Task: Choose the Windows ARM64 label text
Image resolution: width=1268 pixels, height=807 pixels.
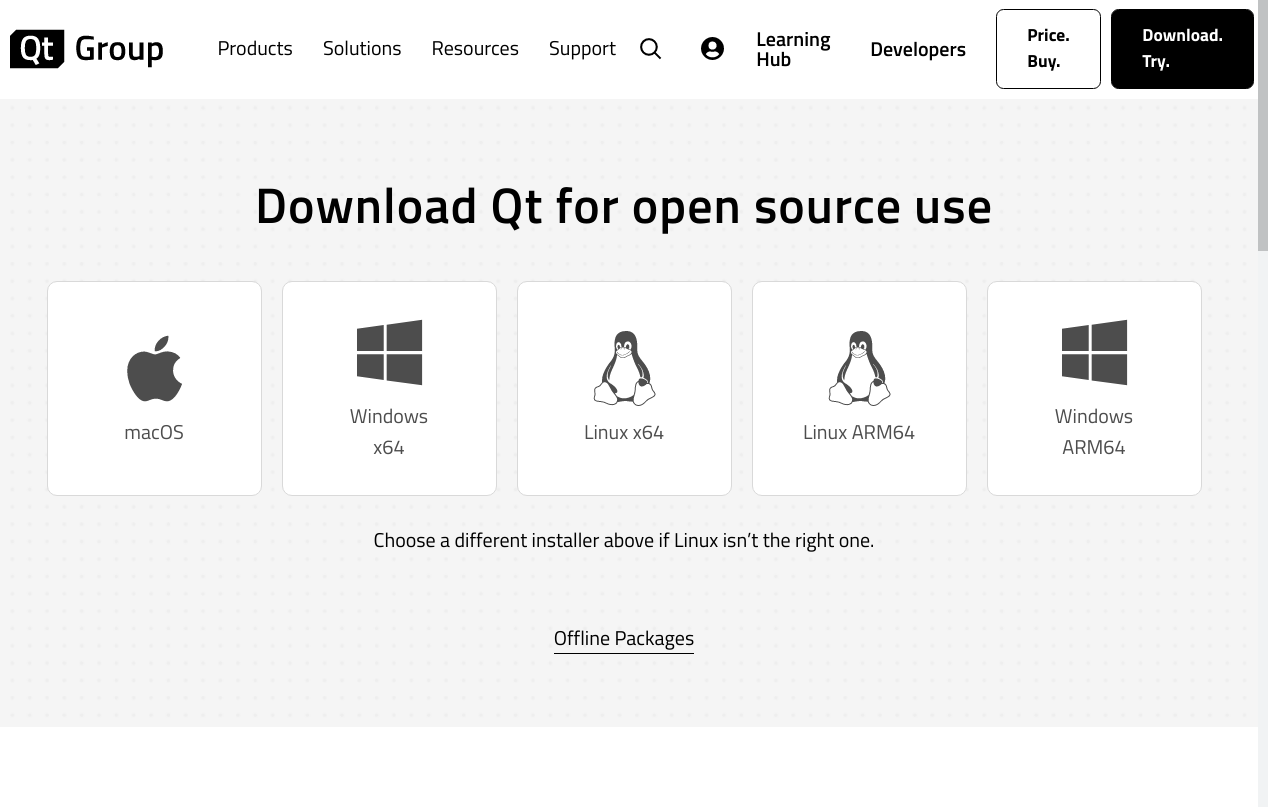Action: point(1094,431)
